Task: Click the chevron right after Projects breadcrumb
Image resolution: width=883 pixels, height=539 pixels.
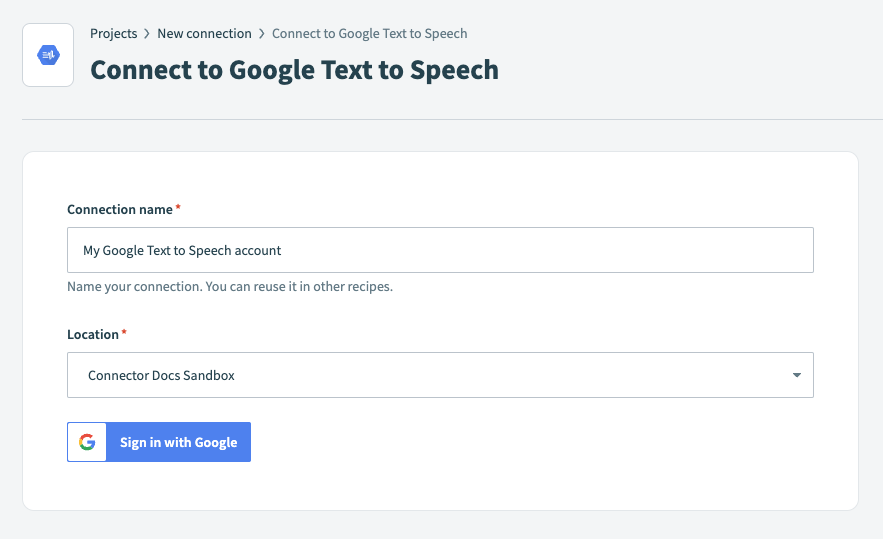Action: point(147,34)
